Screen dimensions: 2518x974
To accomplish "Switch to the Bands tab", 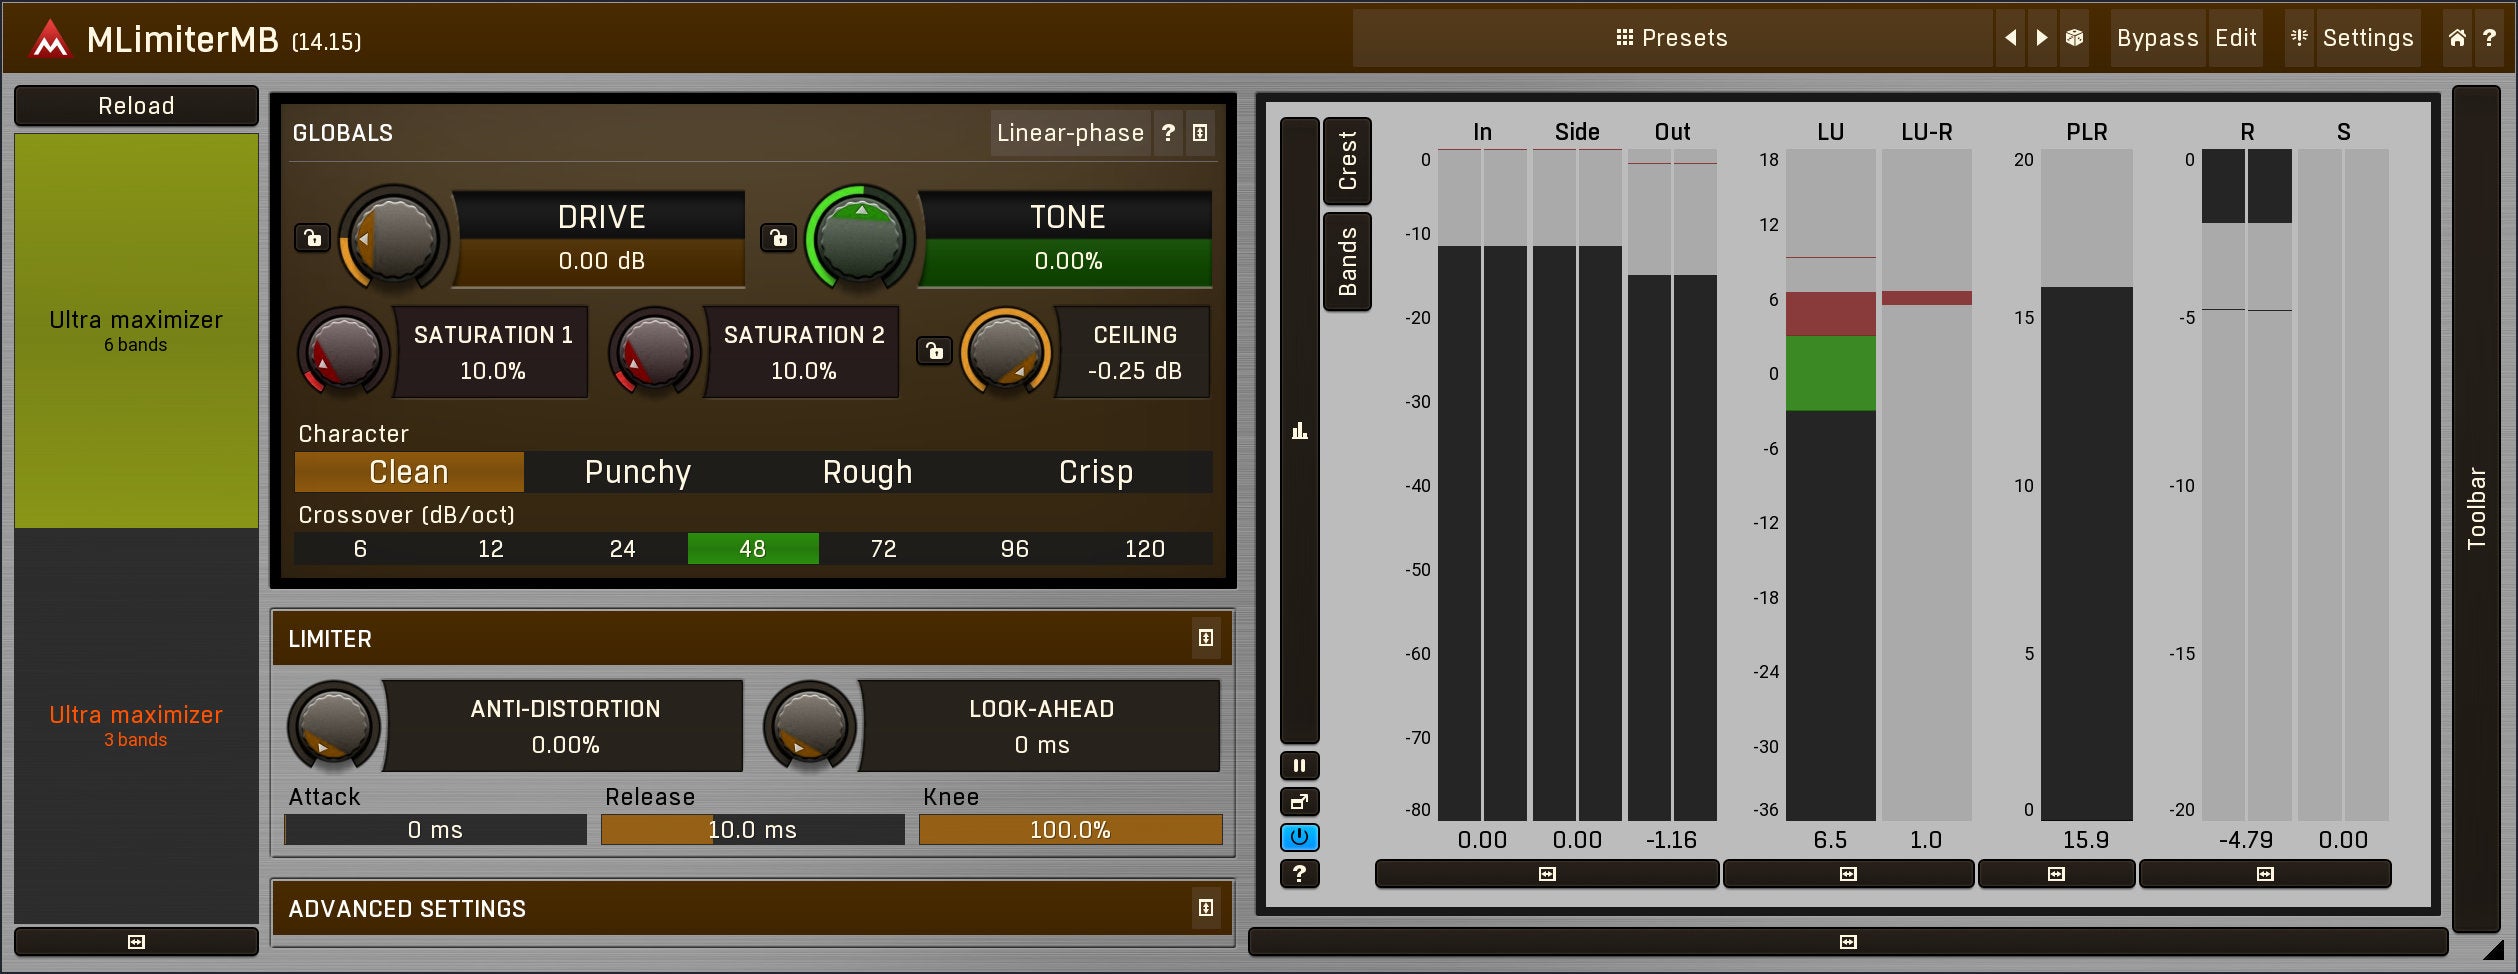I will 1347,262.
